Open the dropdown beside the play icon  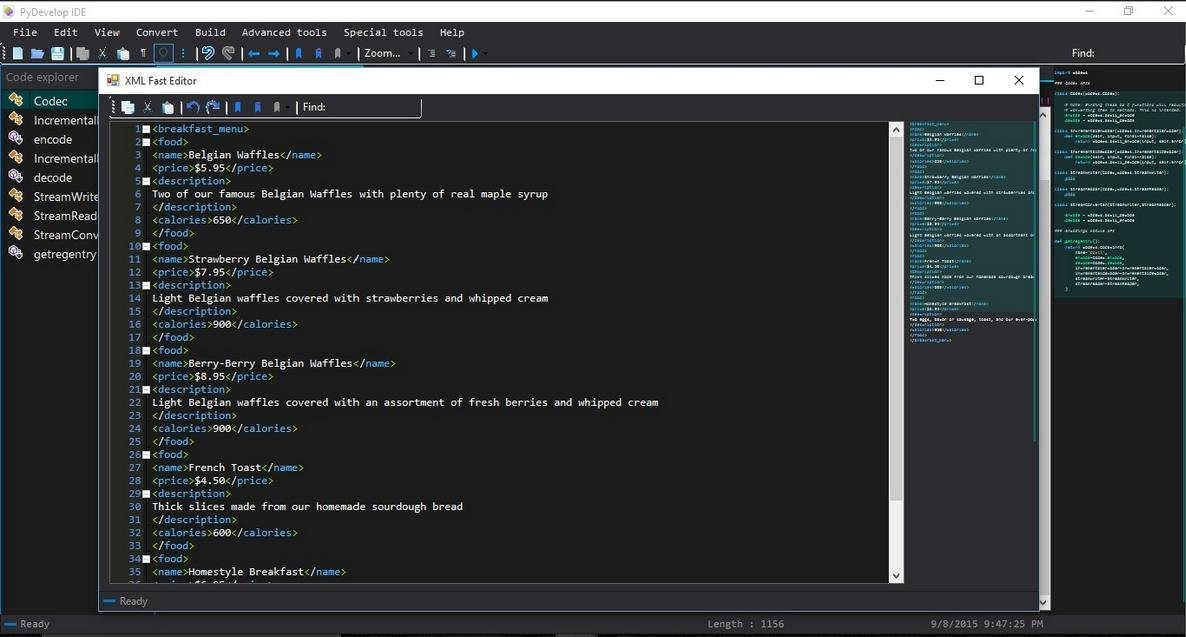coord(486,54)
